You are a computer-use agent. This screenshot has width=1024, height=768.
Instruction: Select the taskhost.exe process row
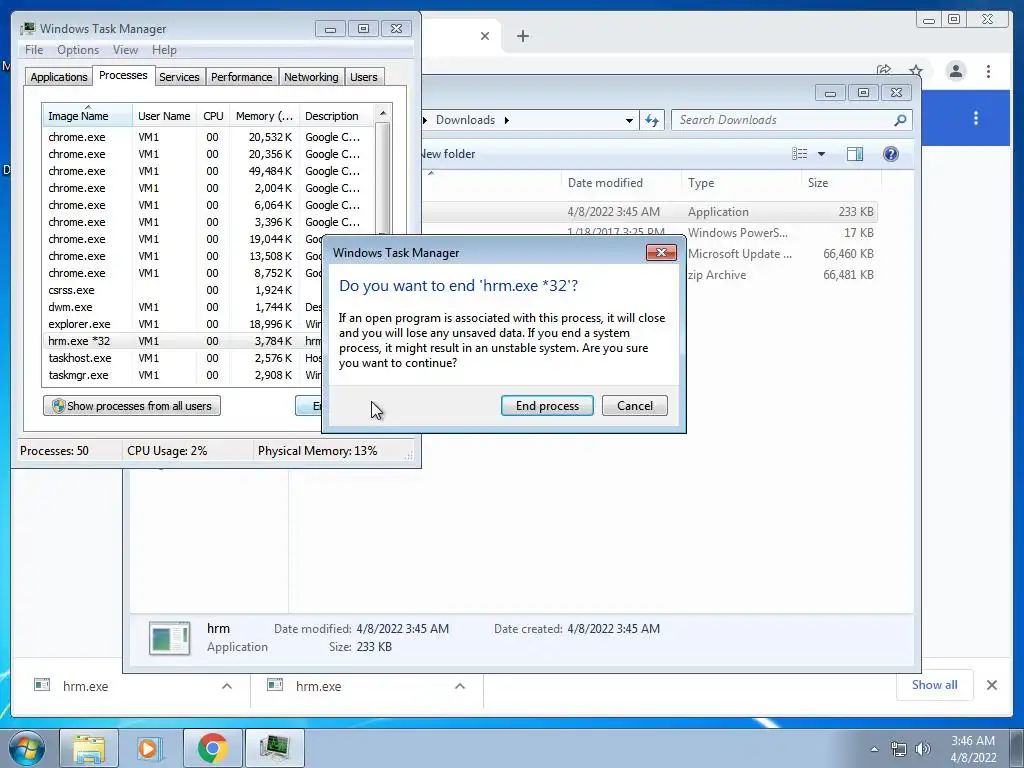[x=184, y=358]
